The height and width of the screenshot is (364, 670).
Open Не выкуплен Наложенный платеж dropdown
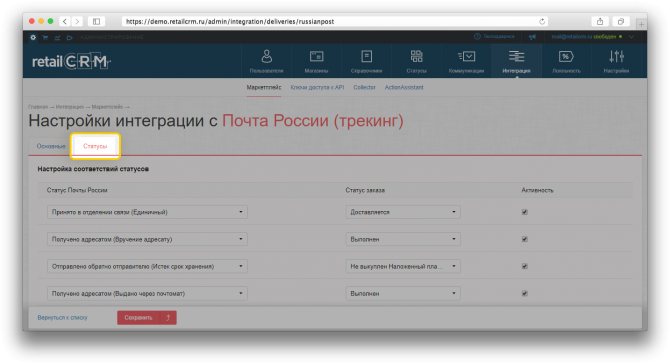(x=403, y=266)
